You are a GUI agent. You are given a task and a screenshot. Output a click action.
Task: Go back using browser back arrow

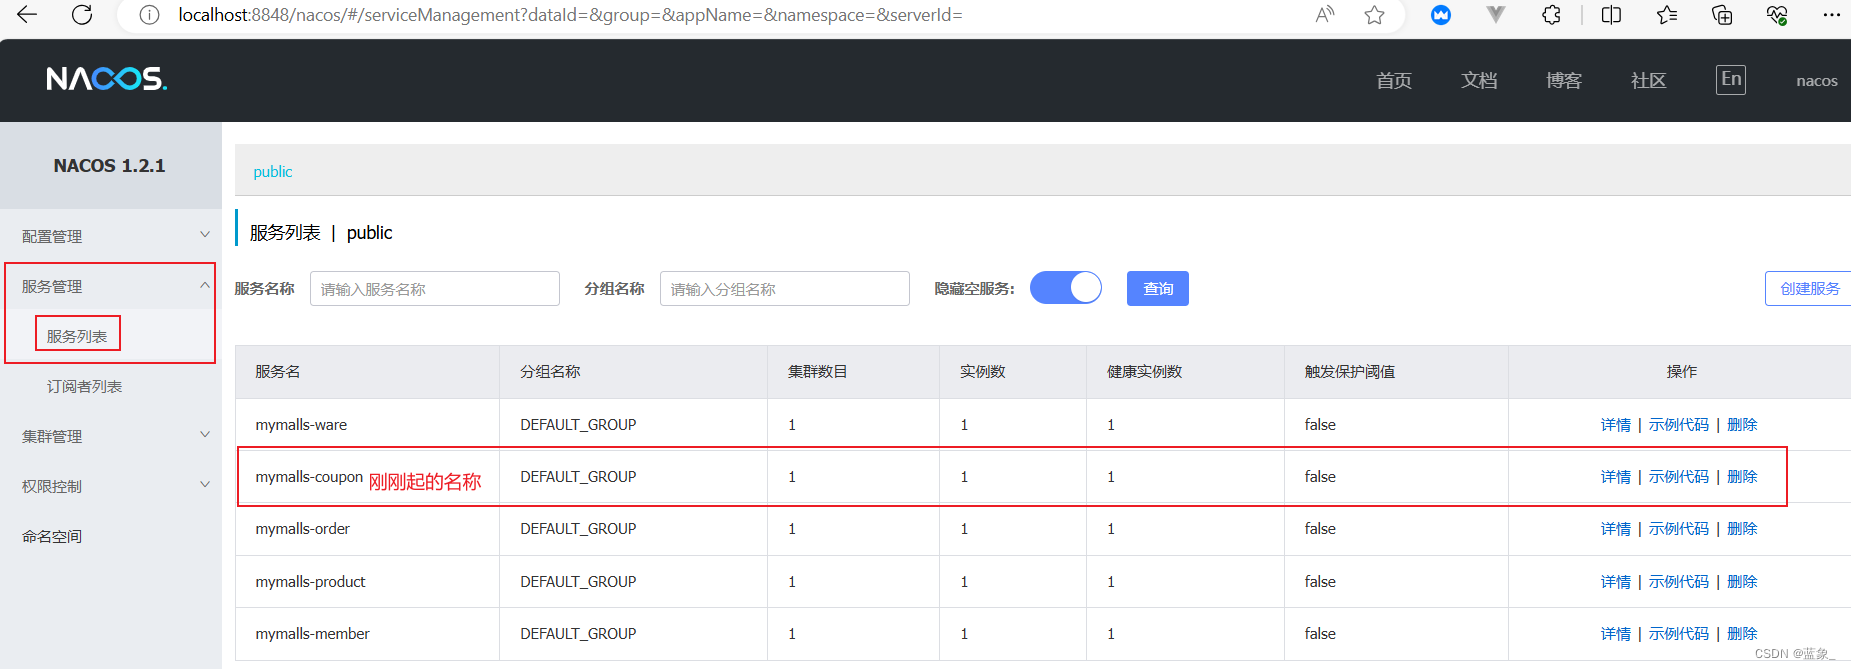pos(27,14)
